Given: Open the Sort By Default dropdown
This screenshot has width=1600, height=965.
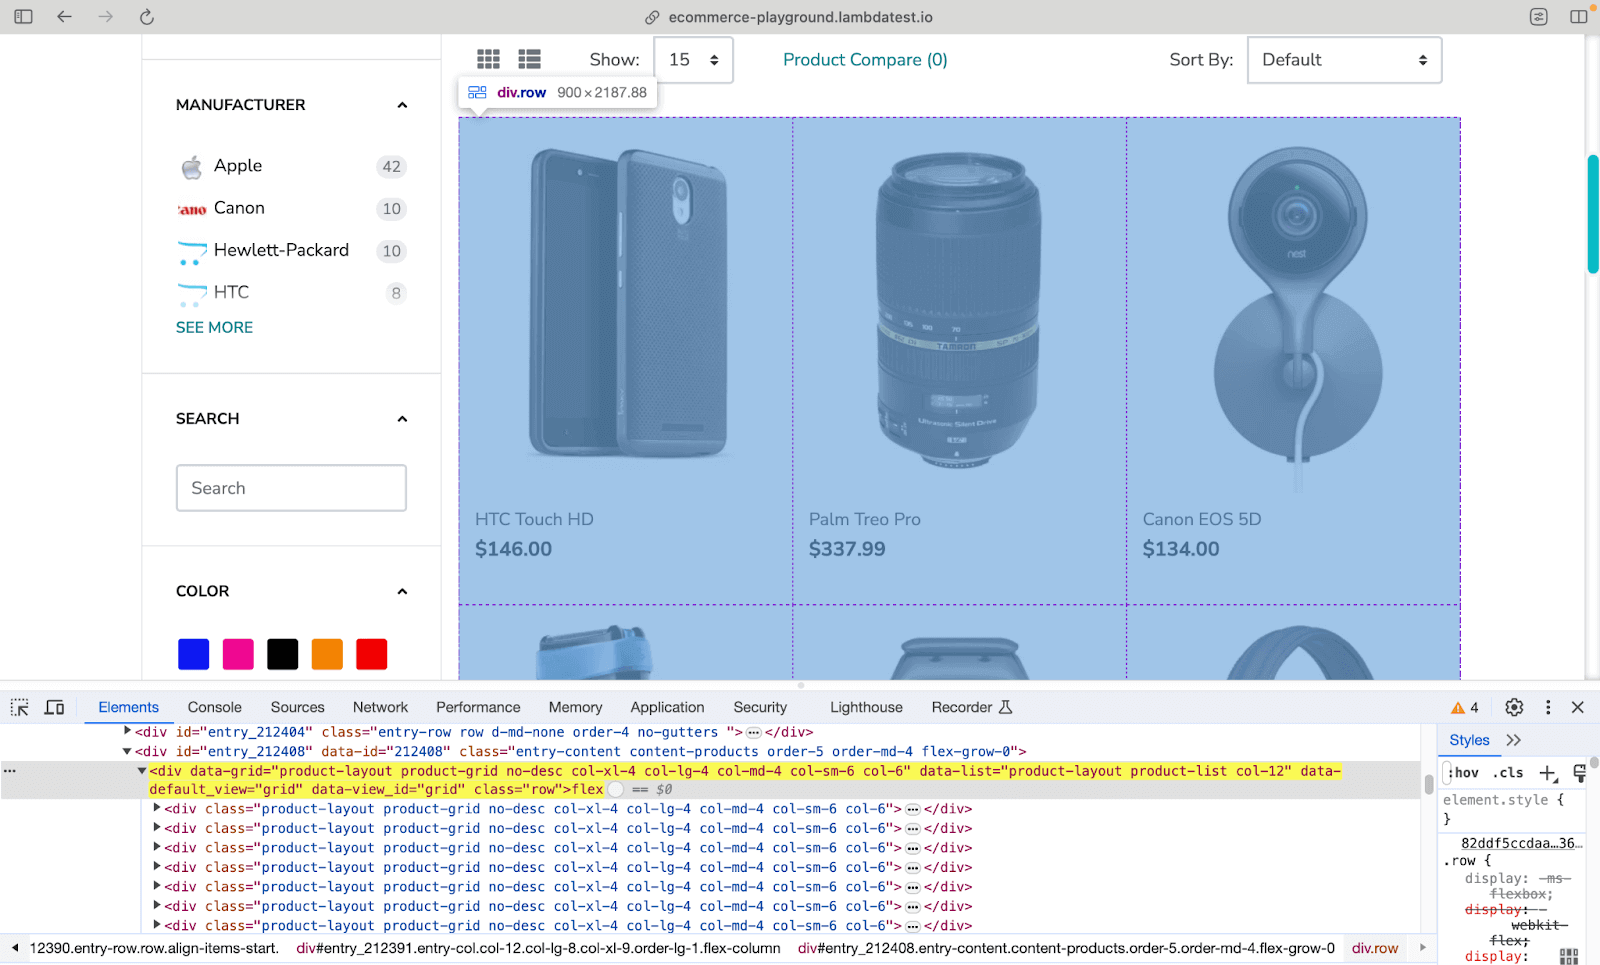Looking at the screenshot, I should [x=1344, y=60].
